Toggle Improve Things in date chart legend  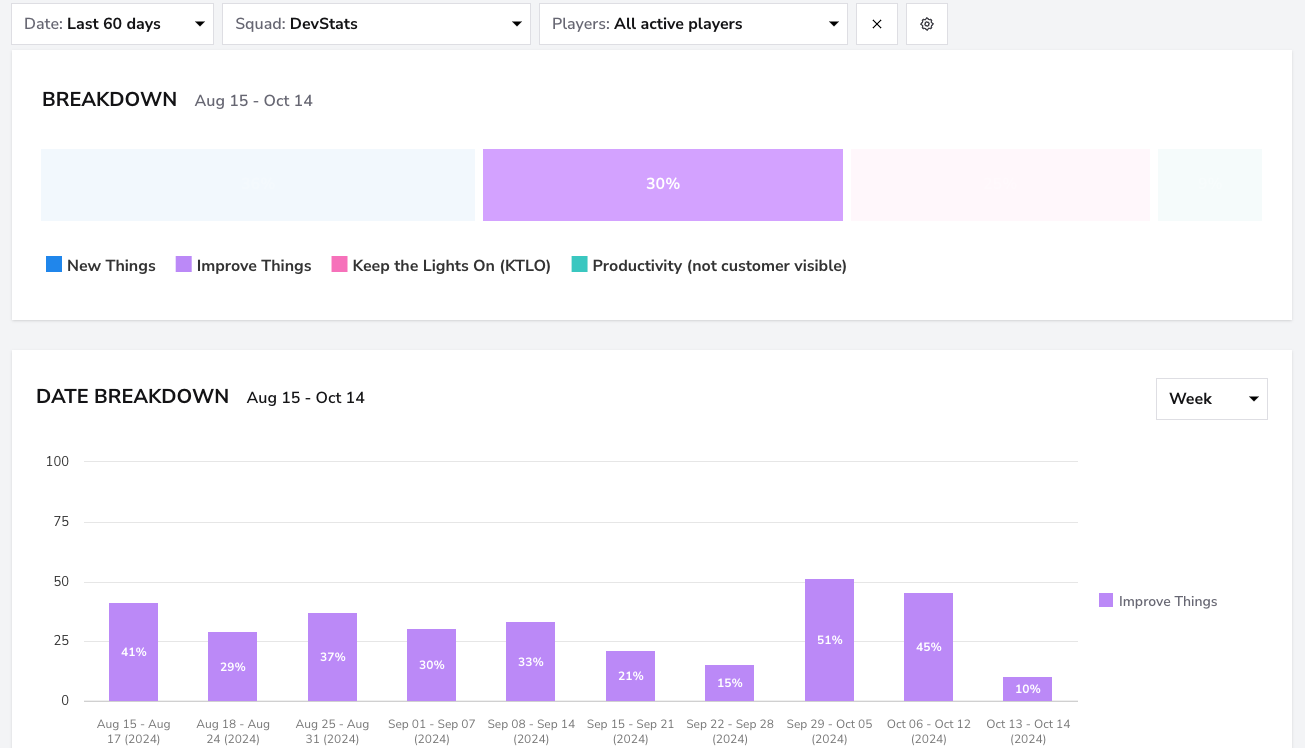1158,601
